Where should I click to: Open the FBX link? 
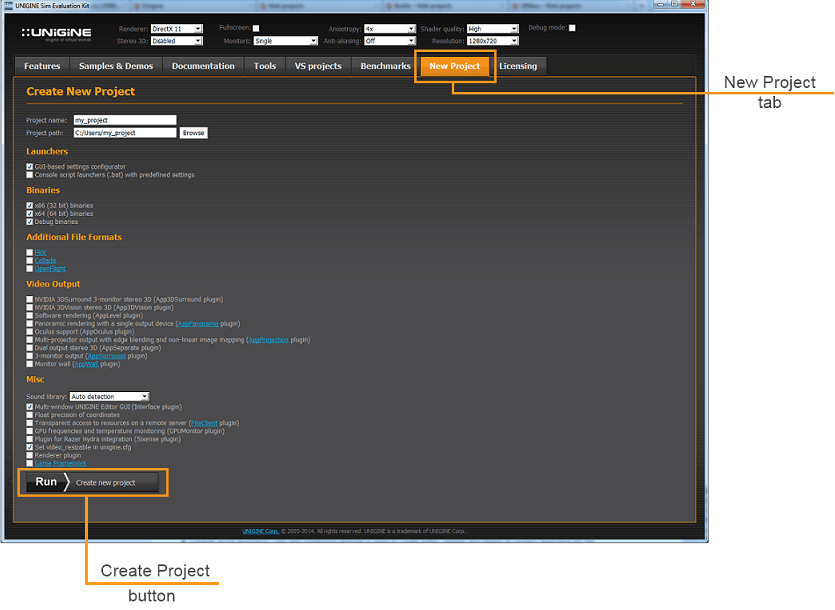tap(40, 253)
